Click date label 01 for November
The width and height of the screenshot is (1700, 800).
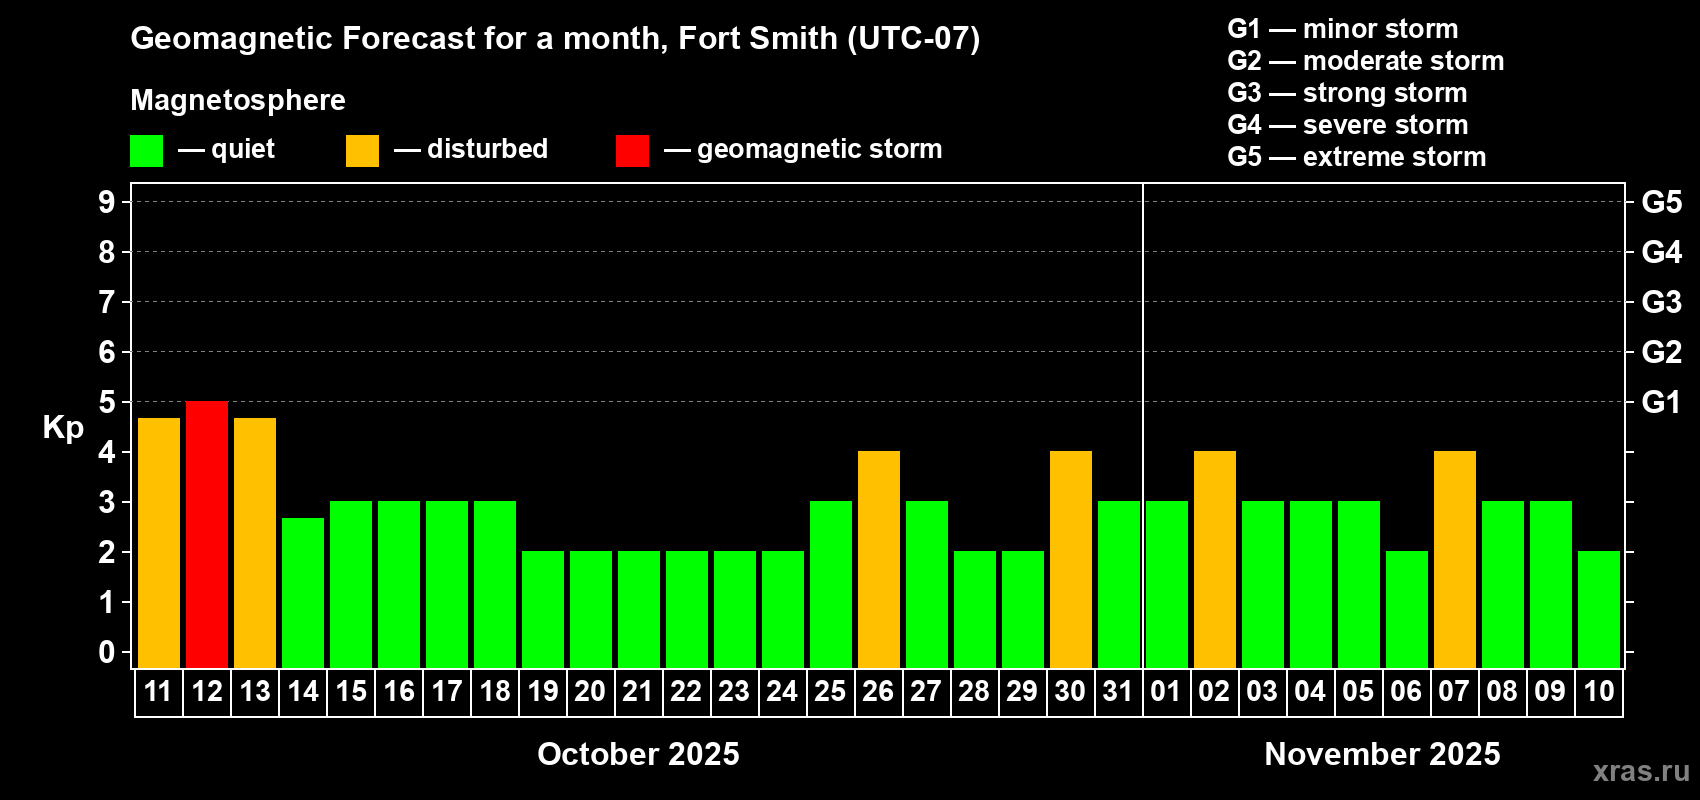(1166, 691)
